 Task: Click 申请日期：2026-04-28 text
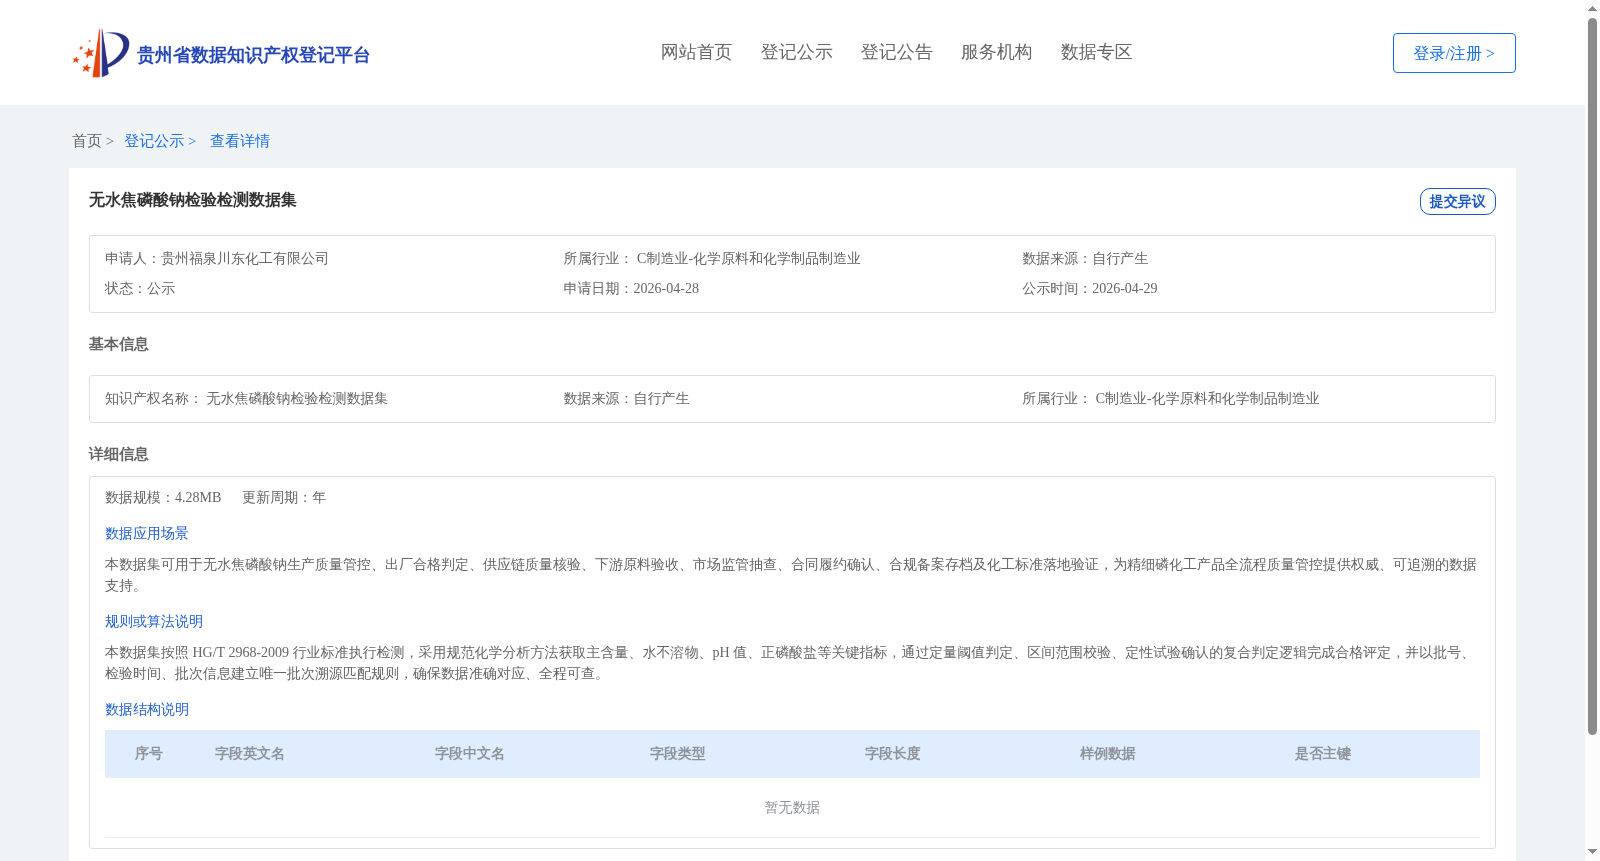[x=631, y=288]
